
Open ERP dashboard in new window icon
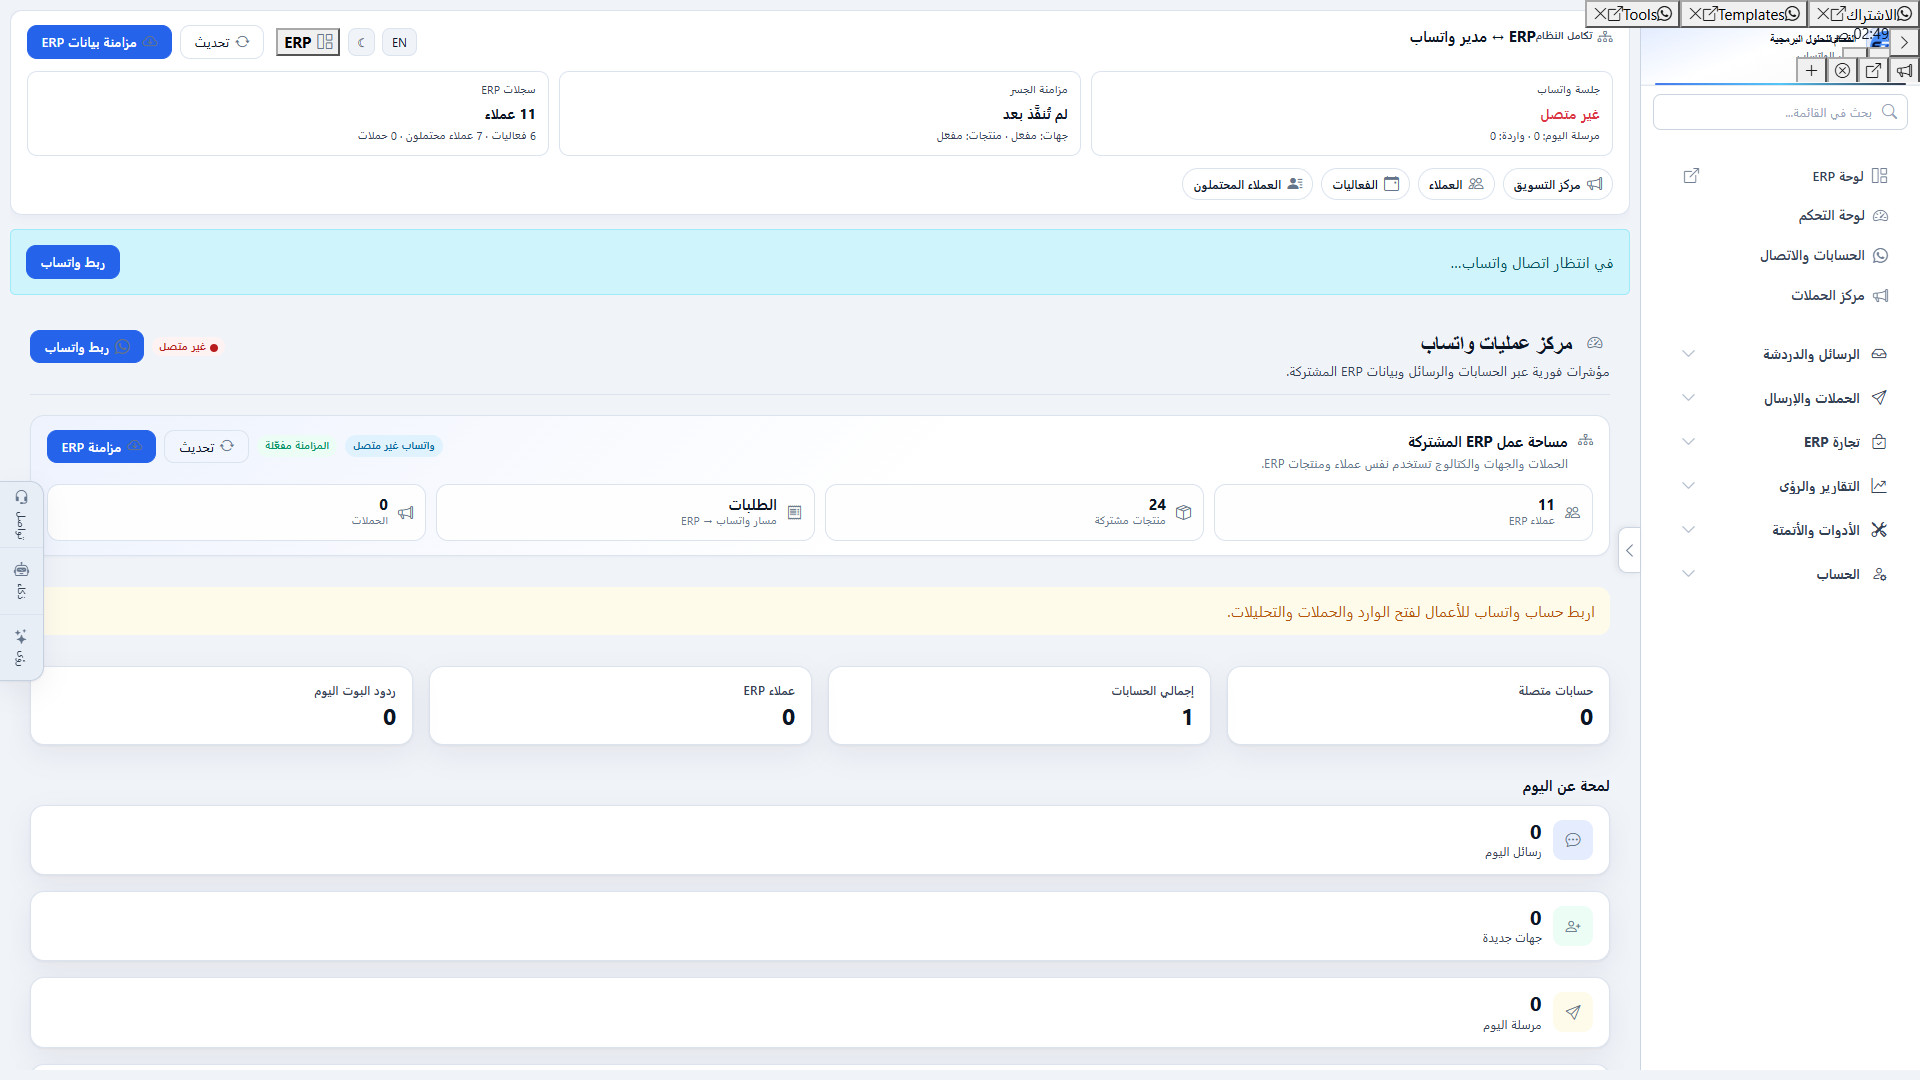[x=1691, y=176]
